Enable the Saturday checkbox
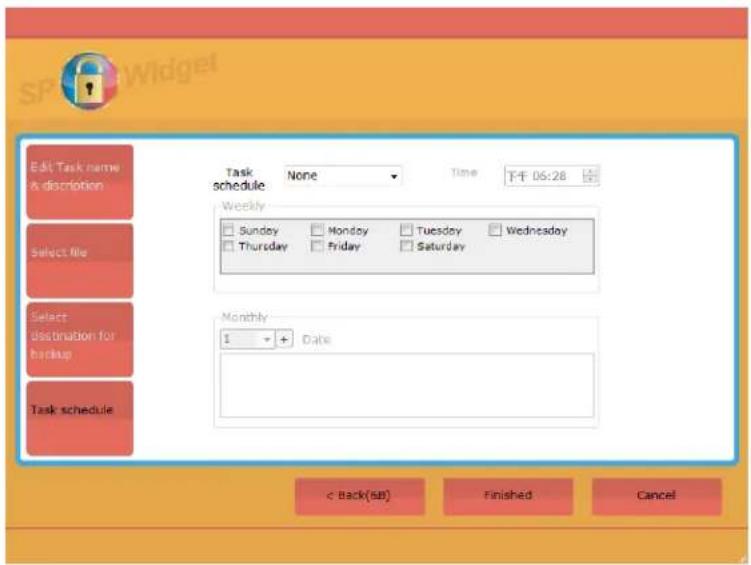 coord(406,246)
